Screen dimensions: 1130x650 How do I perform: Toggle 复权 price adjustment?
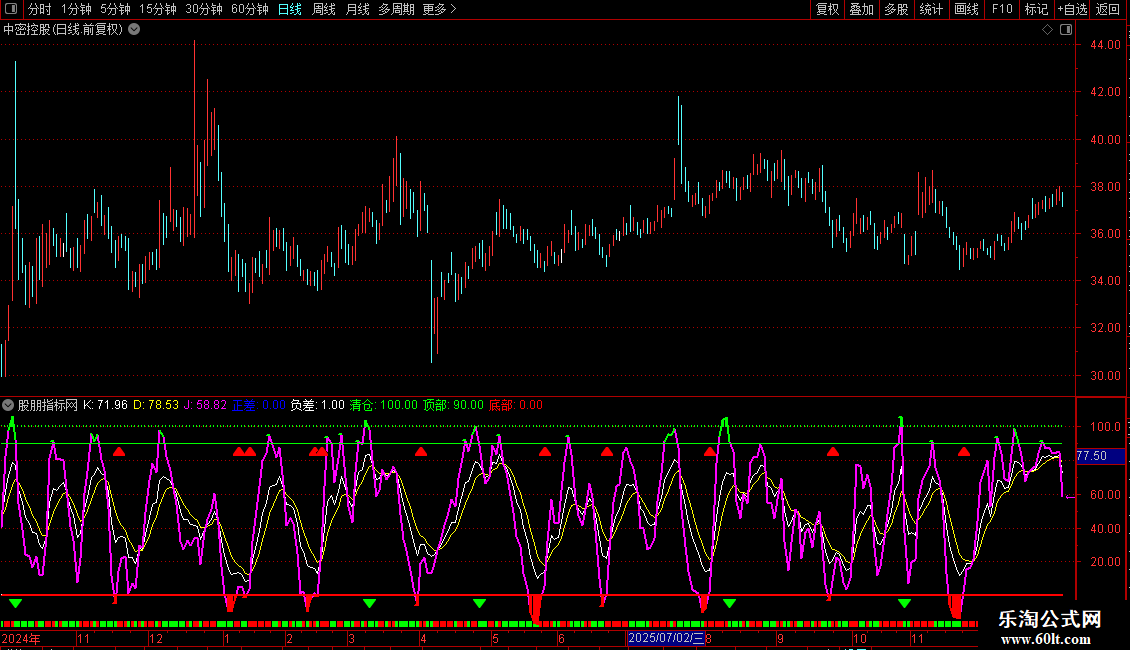828,9
